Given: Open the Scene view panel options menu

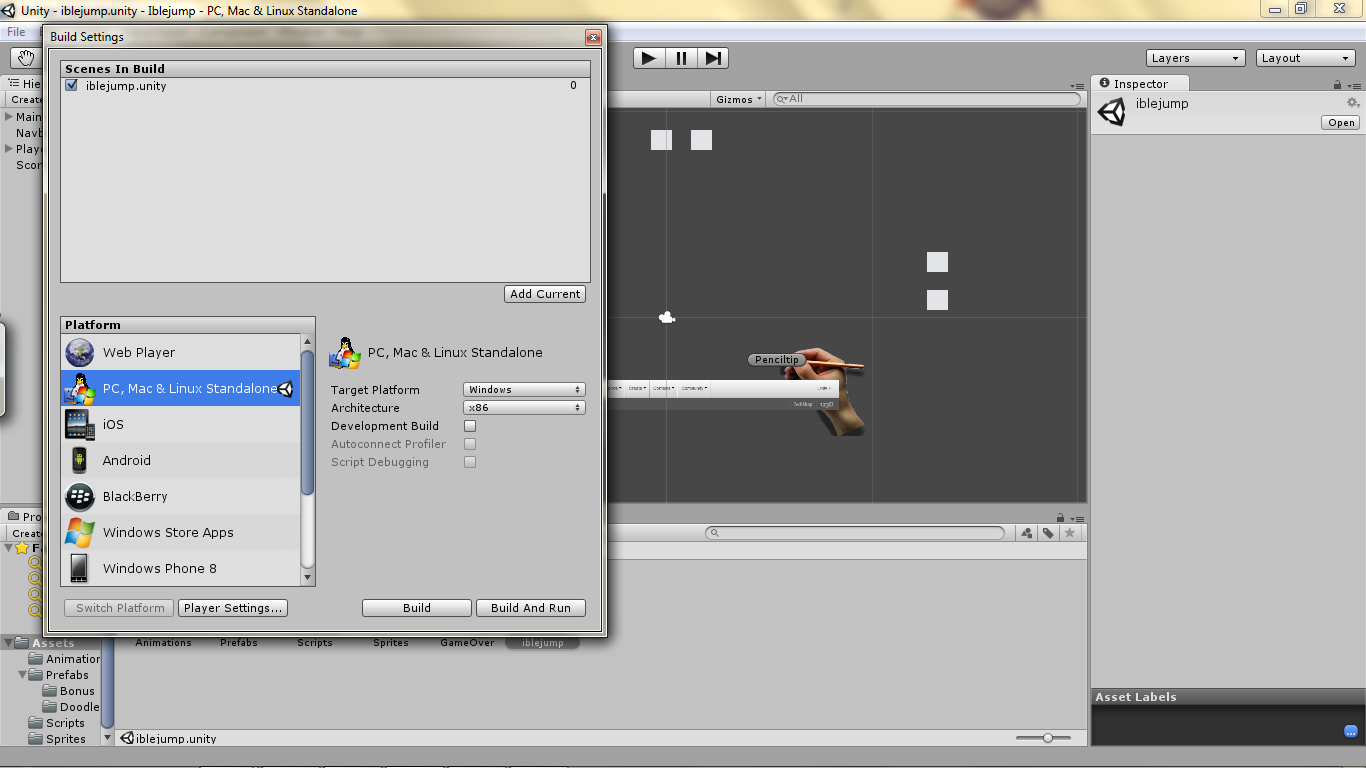Looking at the screenshot, I should tap(1076, 86).
